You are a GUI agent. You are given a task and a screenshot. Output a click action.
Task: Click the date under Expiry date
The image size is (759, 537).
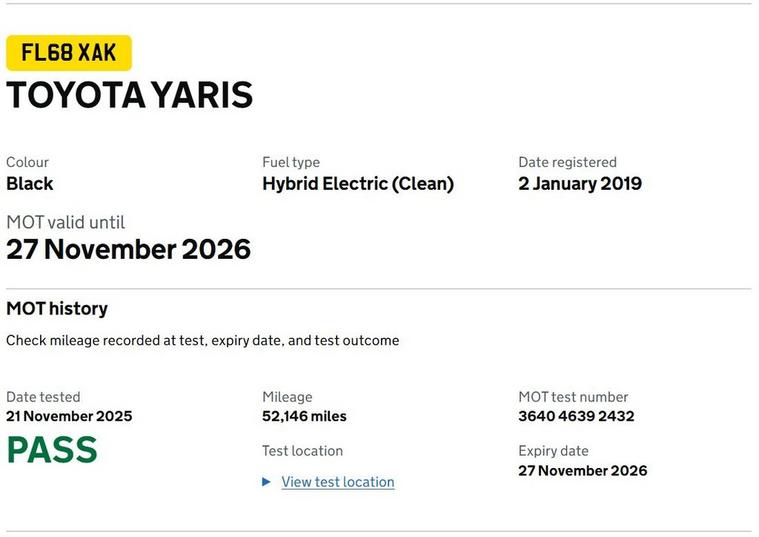click(583, 471)
